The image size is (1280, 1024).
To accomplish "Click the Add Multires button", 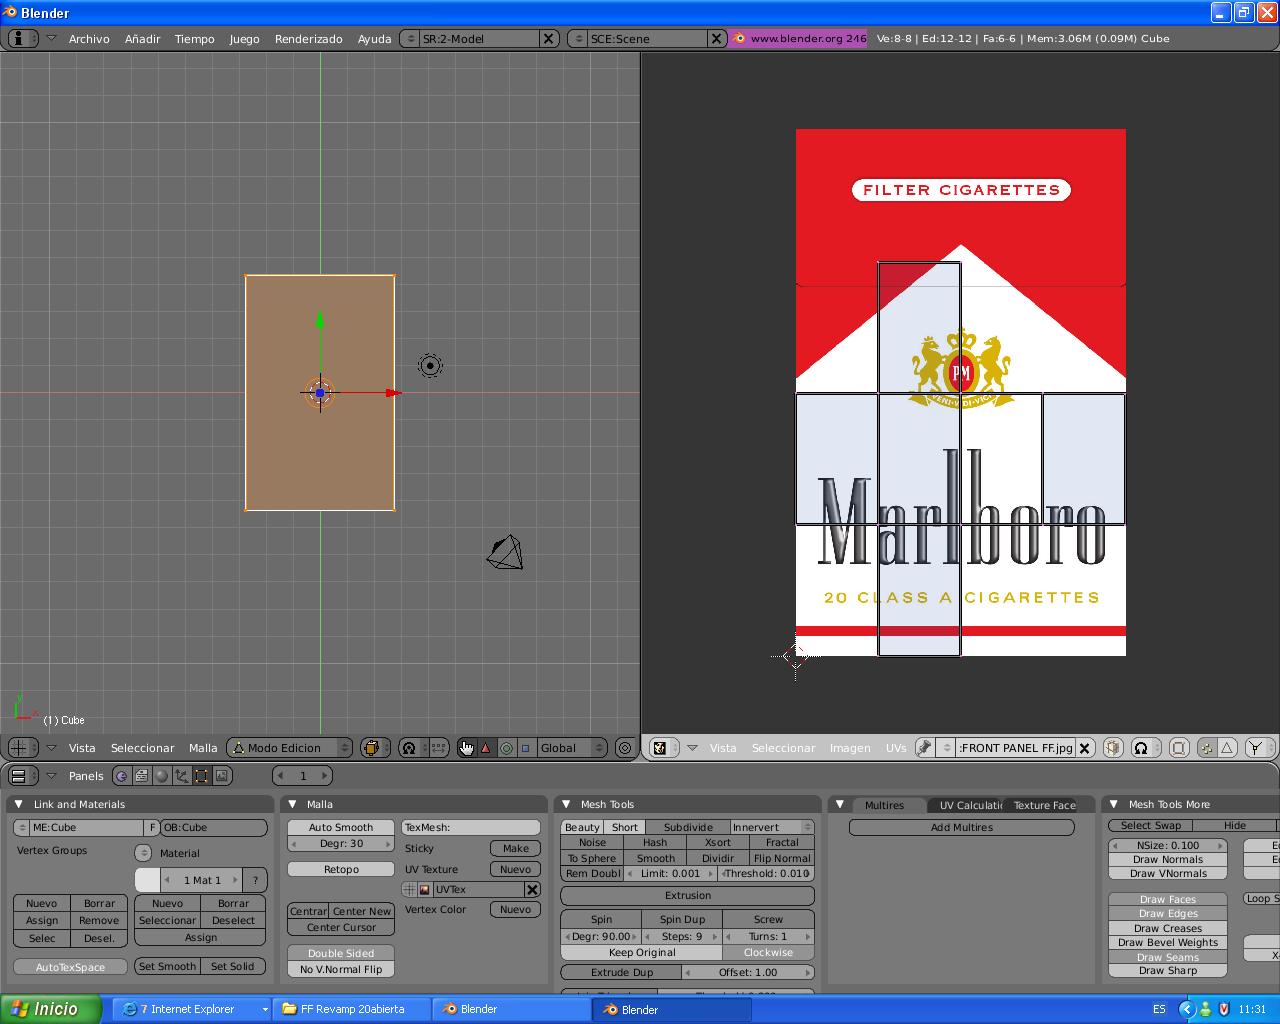I will [961, 827].
